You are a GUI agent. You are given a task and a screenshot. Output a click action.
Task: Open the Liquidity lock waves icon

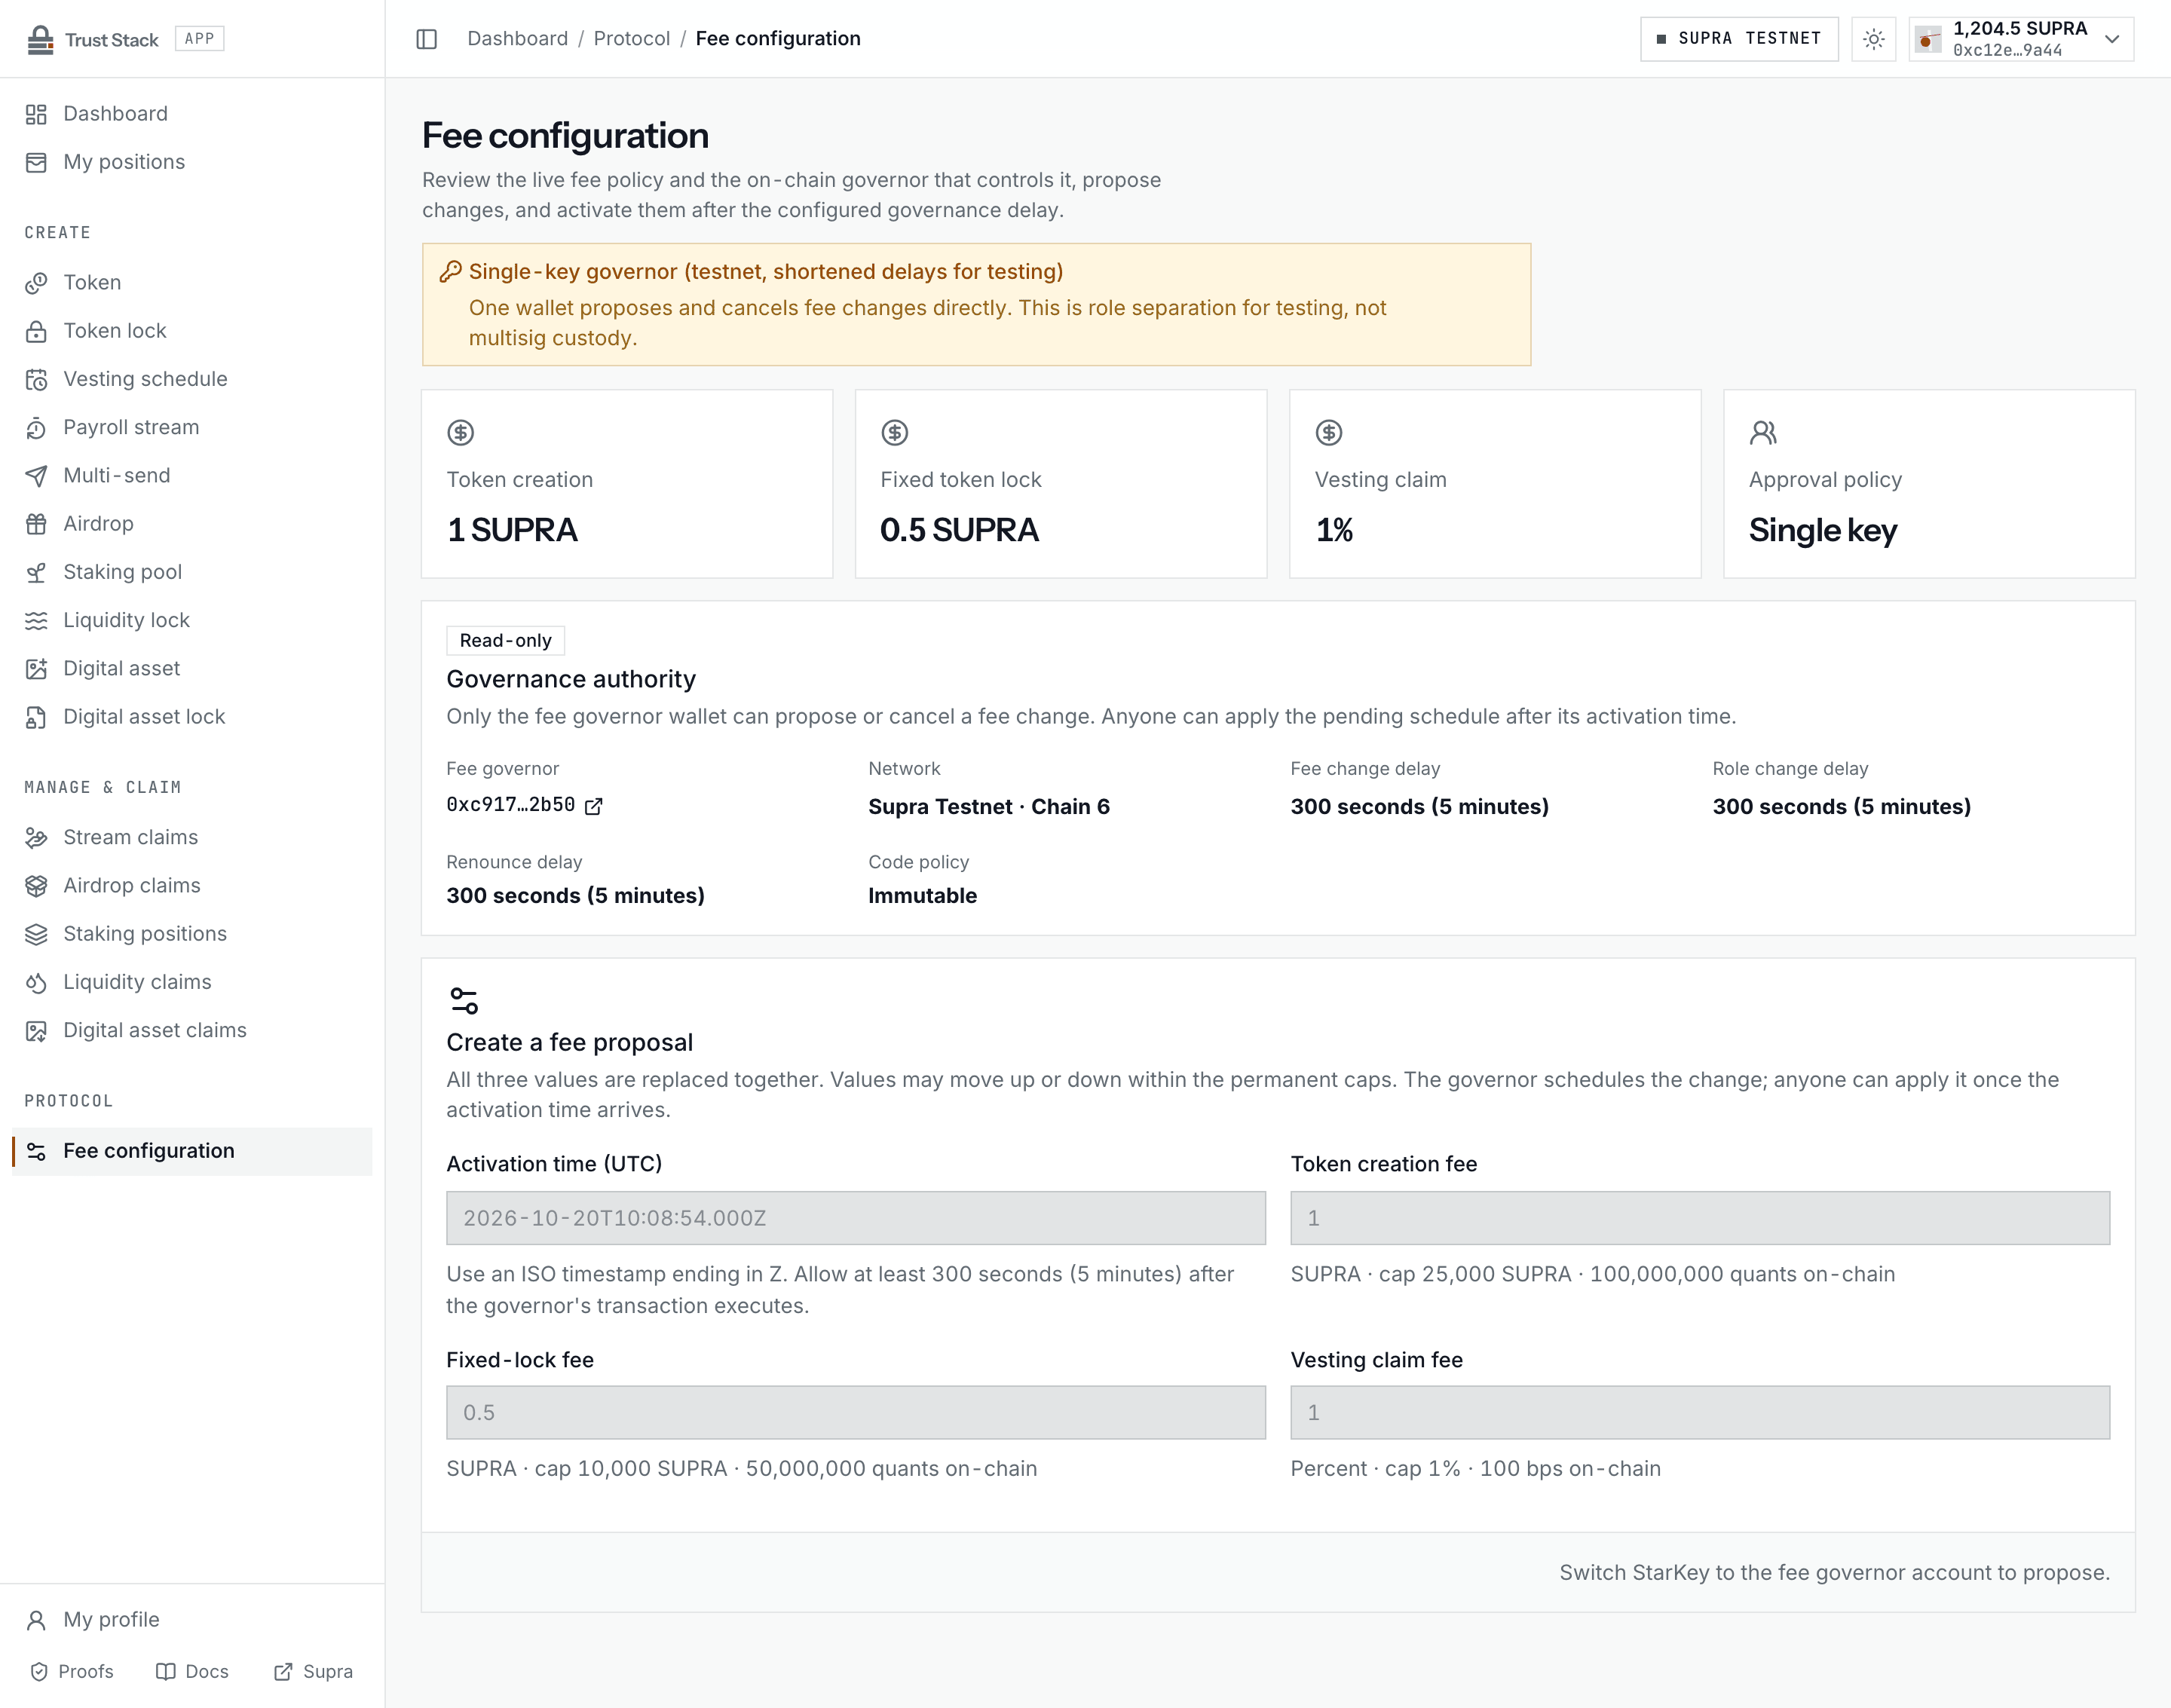point(36,621)
